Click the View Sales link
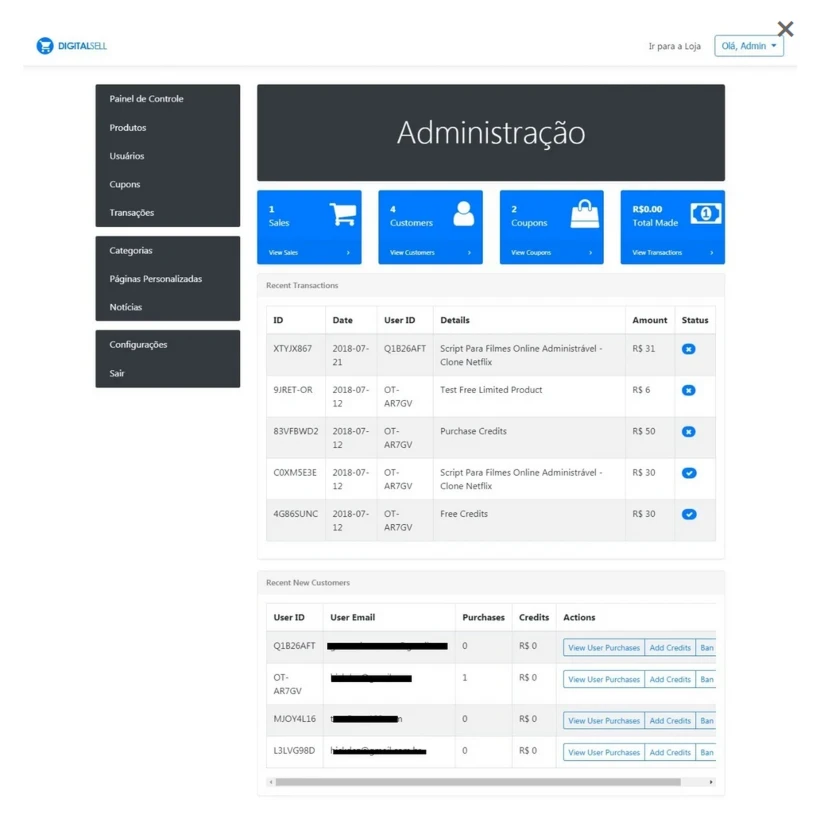 pyautogui.click(x=283, y=253)
